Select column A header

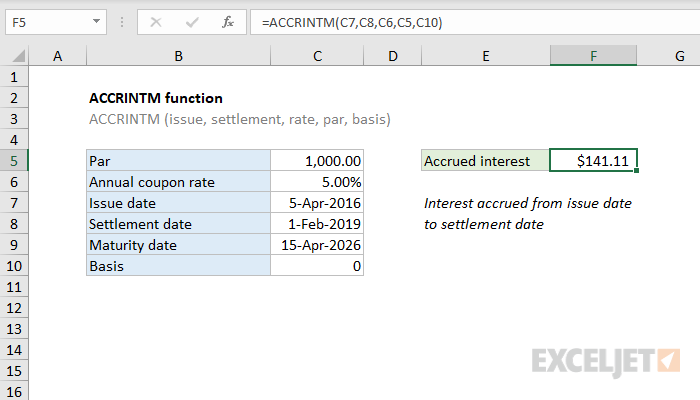58,56
